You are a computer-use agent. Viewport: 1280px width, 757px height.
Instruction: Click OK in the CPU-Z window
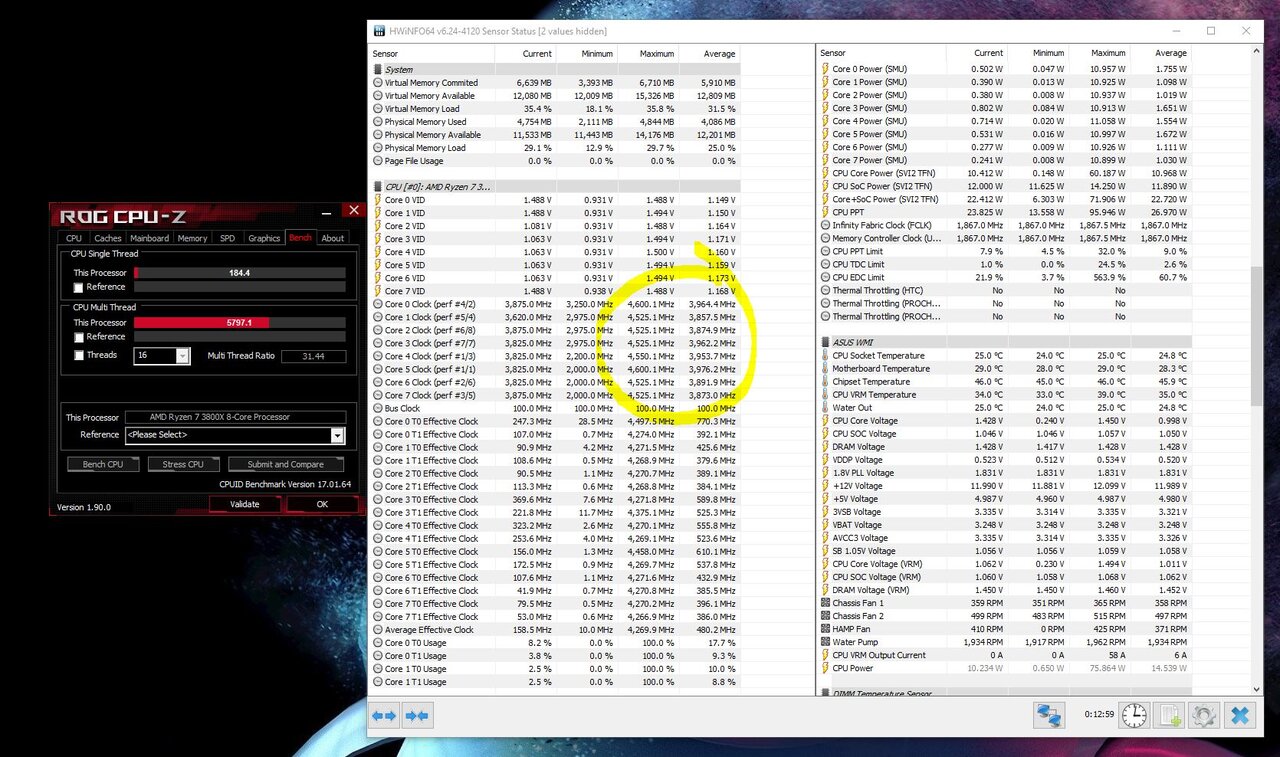322,504
